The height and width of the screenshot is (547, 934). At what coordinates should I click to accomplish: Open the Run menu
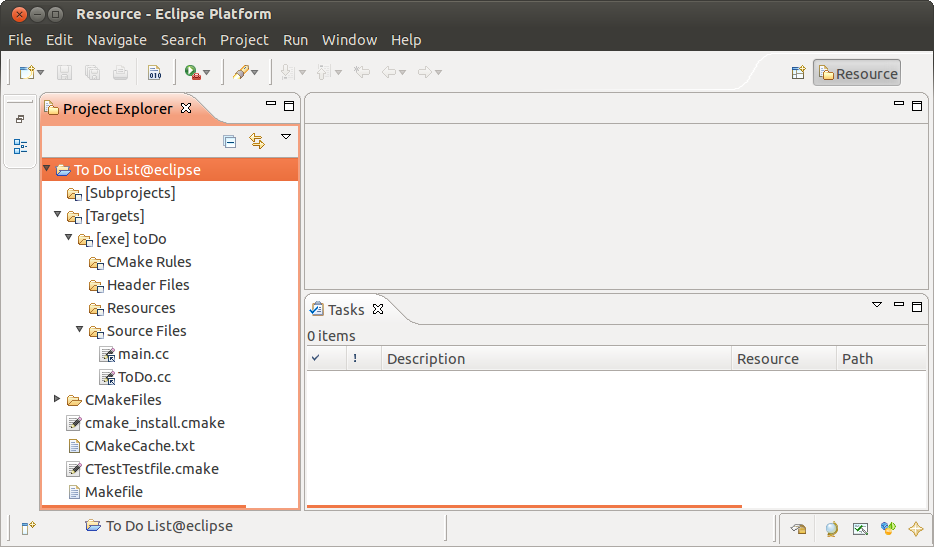pyautogui.click(x=295, y=40)
